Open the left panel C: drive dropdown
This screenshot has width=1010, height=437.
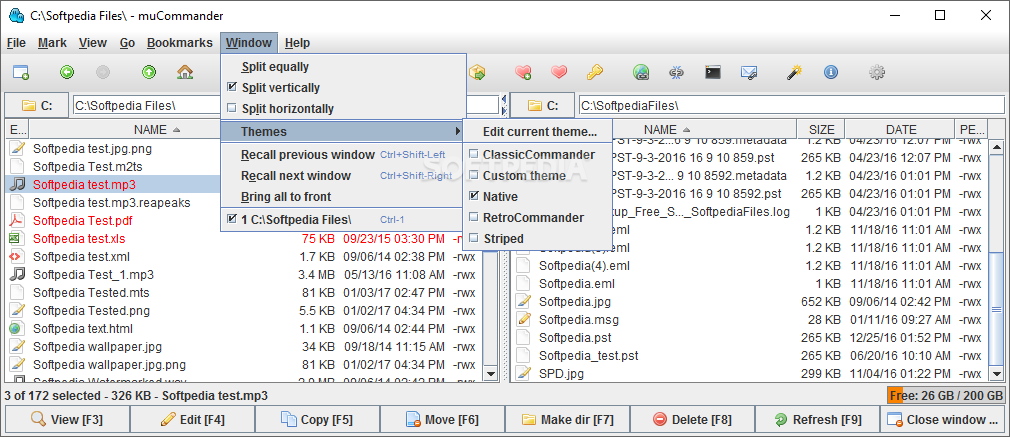point(37,106)
